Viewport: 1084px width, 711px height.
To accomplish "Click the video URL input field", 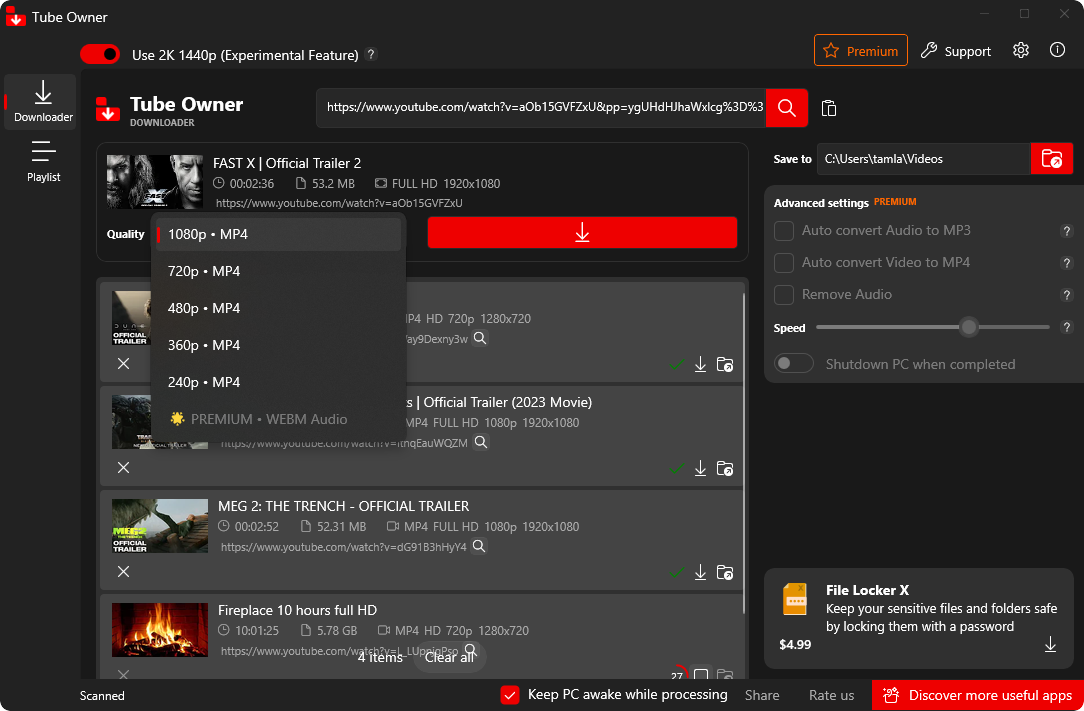I will point(541,108).
